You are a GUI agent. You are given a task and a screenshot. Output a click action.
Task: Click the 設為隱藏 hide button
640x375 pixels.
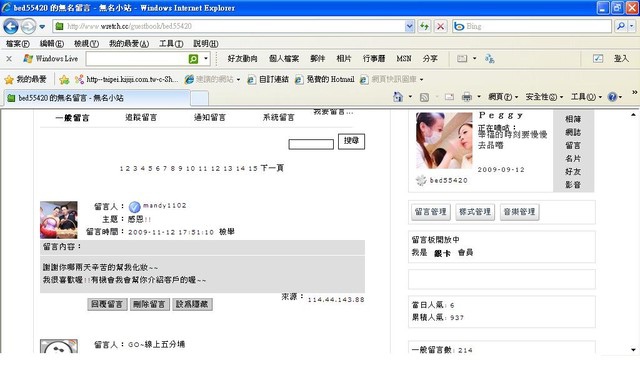192,304
